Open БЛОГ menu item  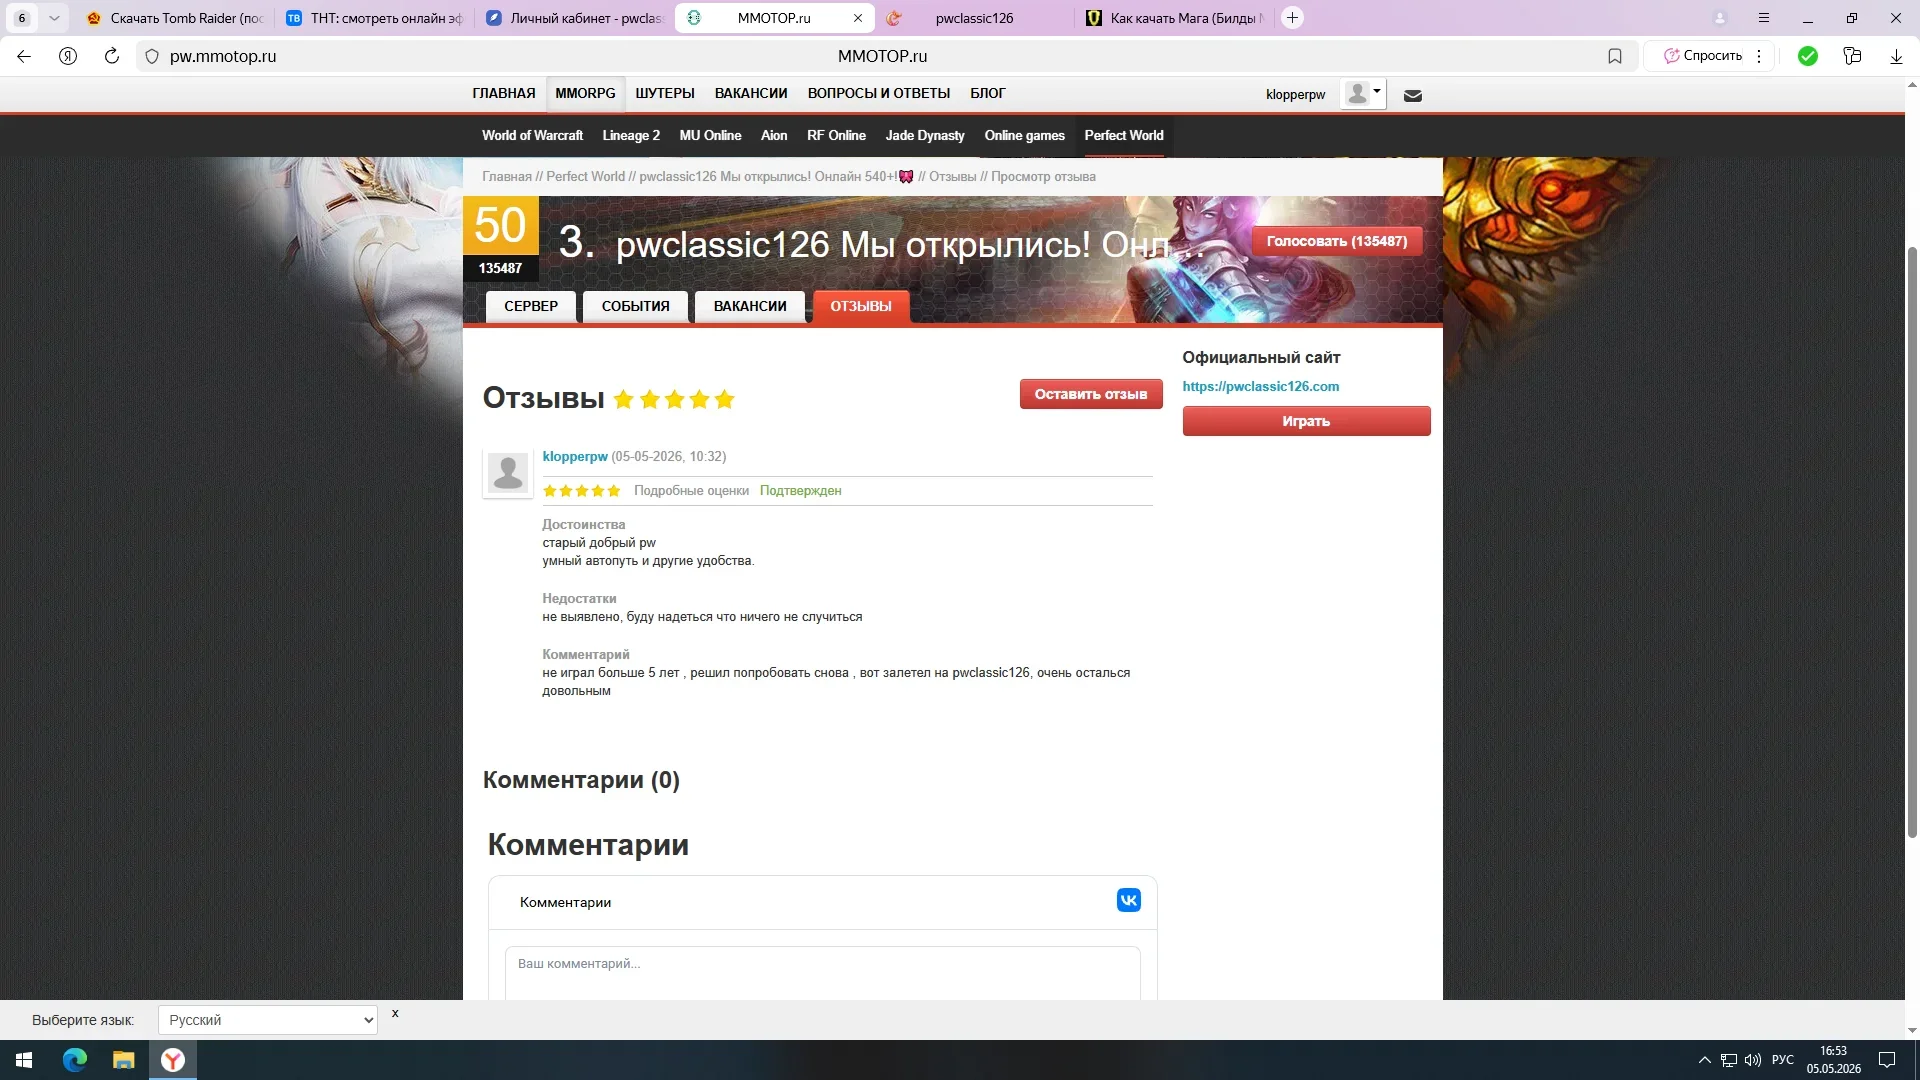(x=988, y=93)
